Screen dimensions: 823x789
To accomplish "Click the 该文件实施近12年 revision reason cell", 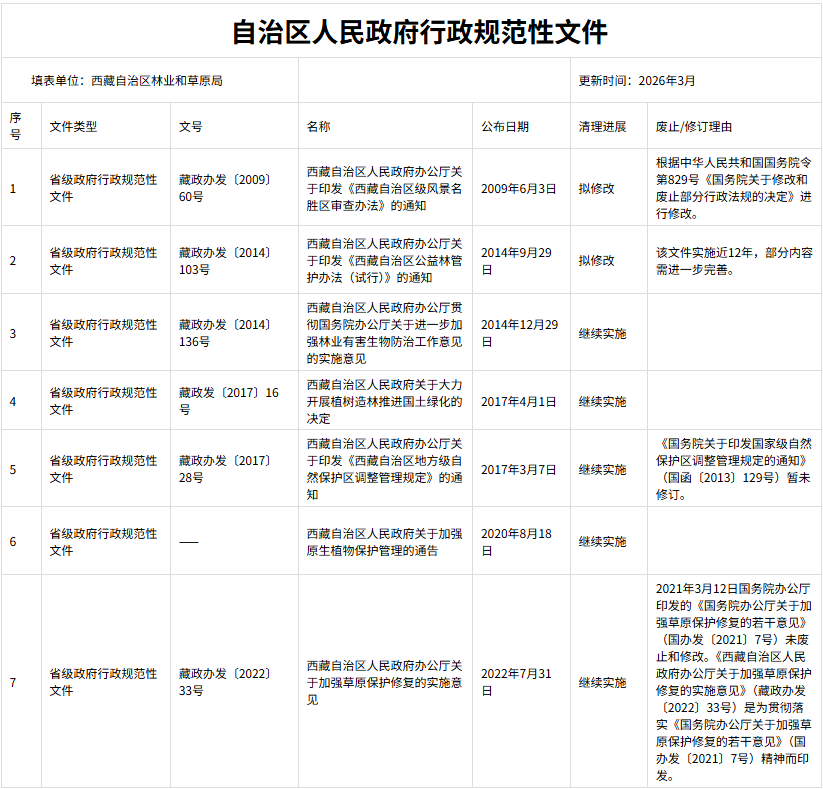I will click(x=734, y=260).
